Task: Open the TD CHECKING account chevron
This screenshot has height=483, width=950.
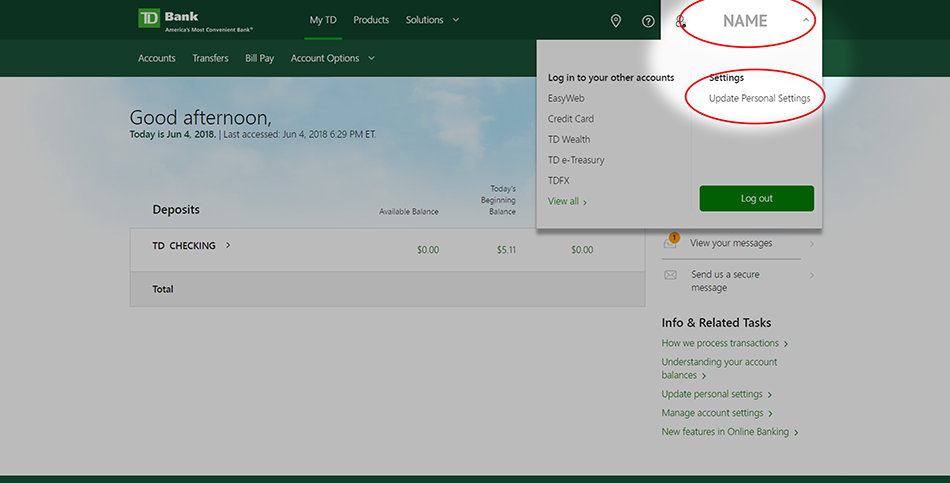Action: point(228,245)
